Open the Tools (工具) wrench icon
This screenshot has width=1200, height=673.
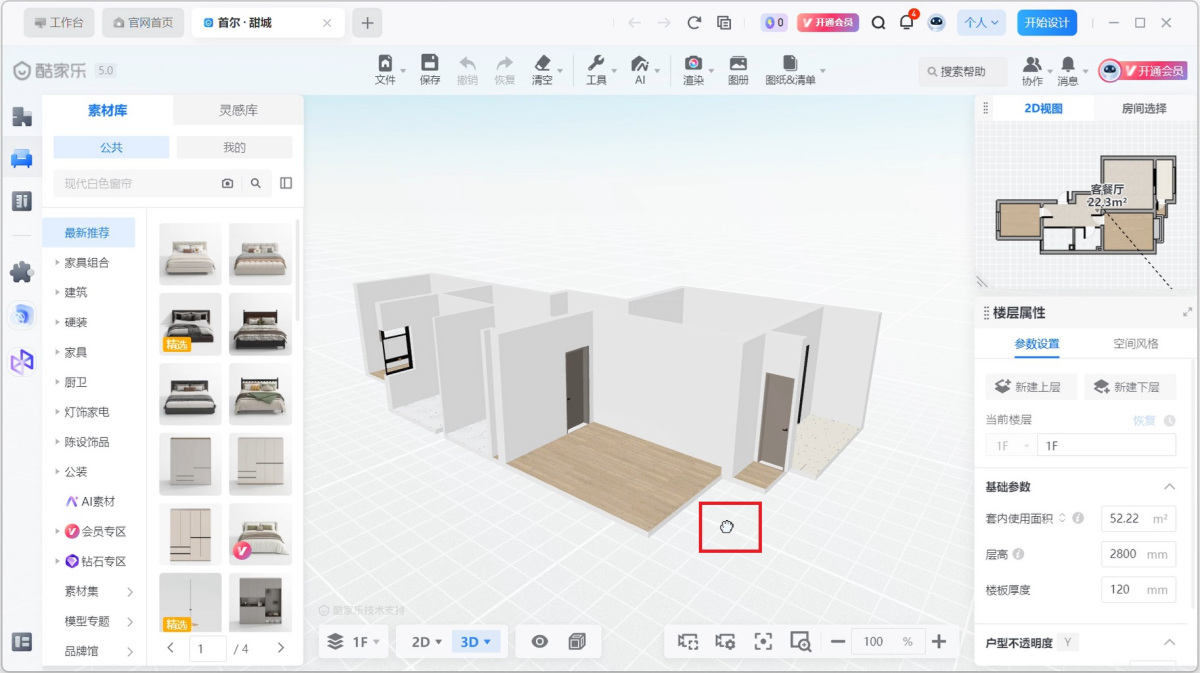click(x=596, y=69)
